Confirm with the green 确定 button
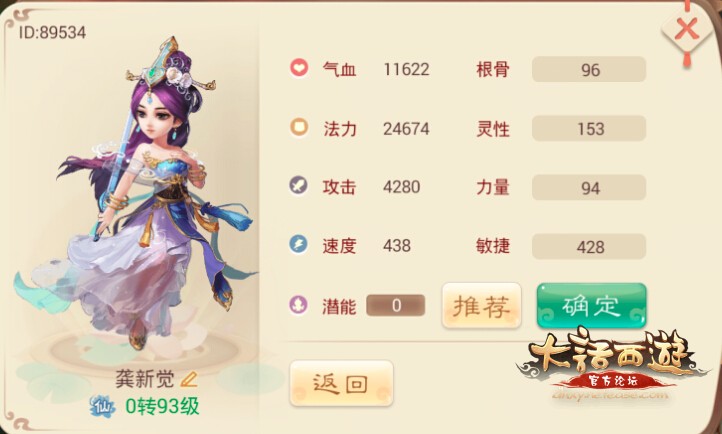Screen dimensions: 722x434 (592, 306)
